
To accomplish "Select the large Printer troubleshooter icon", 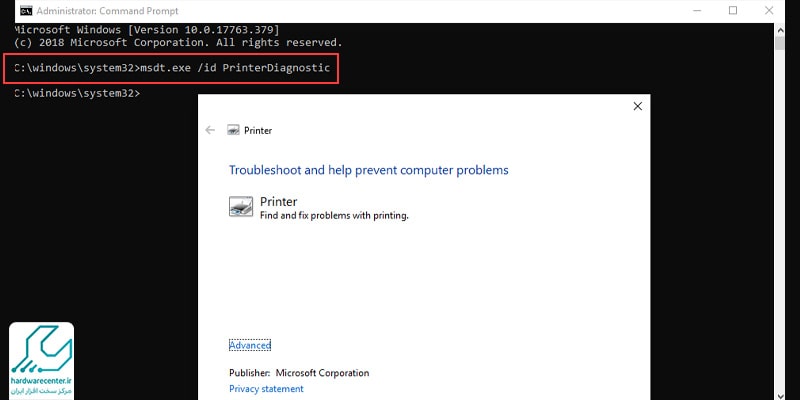I will (x=241, y=207).
